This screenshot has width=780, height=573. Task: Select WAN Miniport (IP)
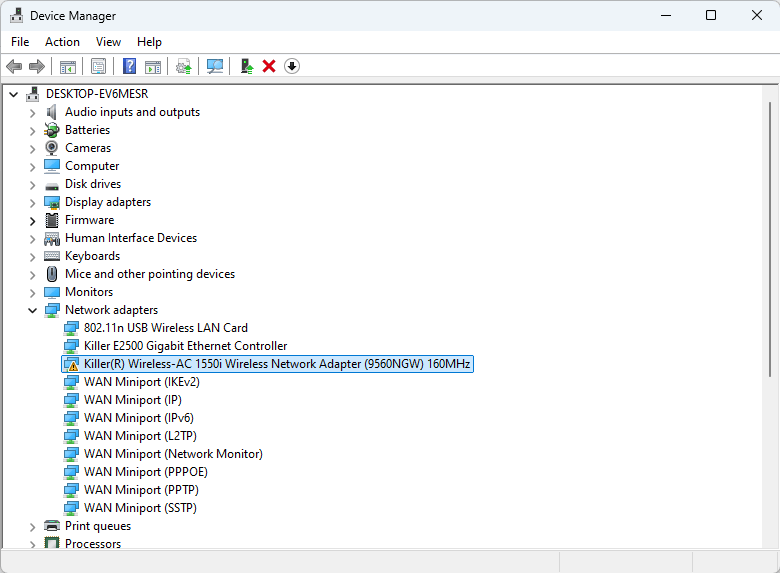pos(133,399)
